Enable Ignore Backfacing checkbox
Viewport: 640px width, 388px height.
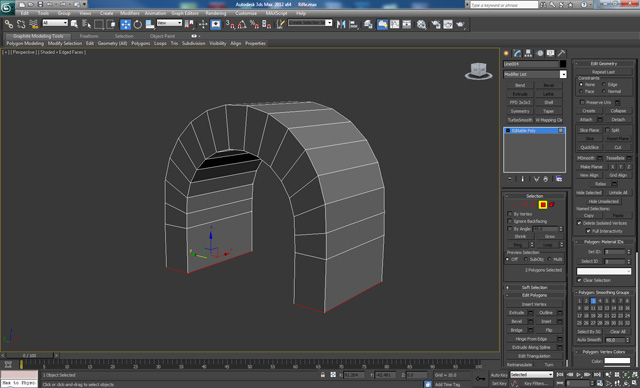click(x=510, y=221)
